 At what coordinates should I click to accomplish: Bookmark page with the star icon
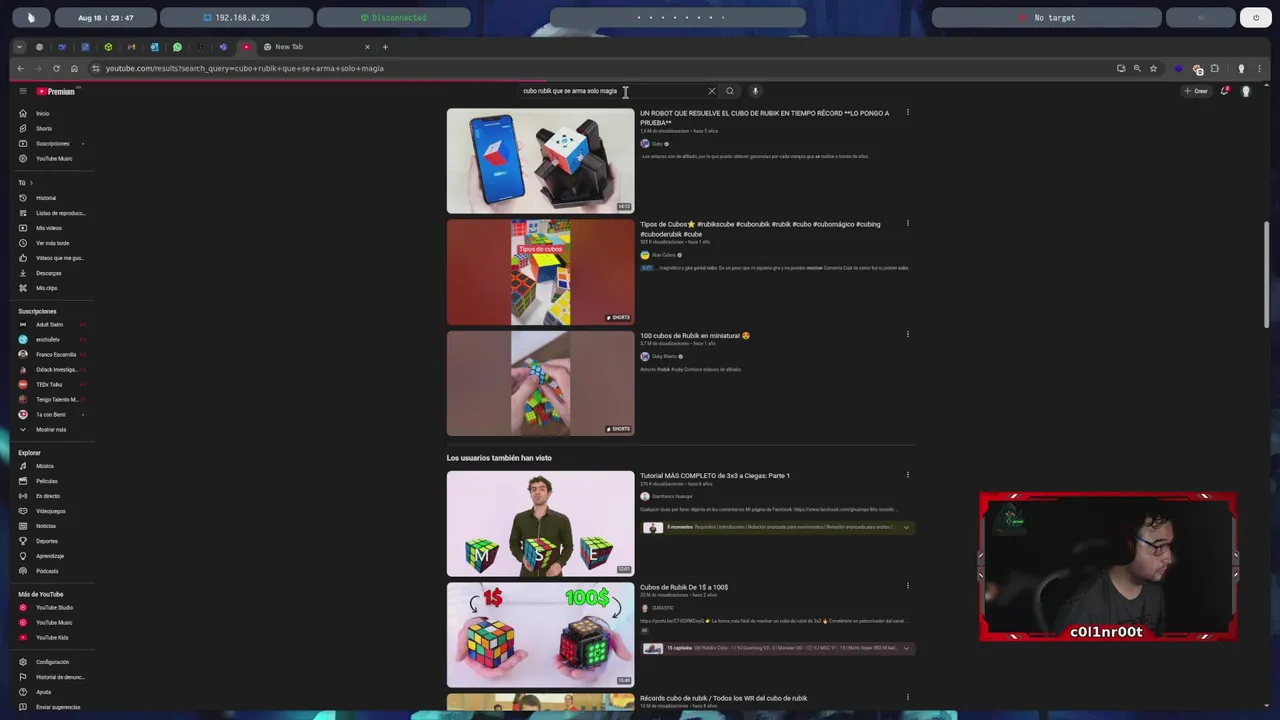coord(1153,69)
